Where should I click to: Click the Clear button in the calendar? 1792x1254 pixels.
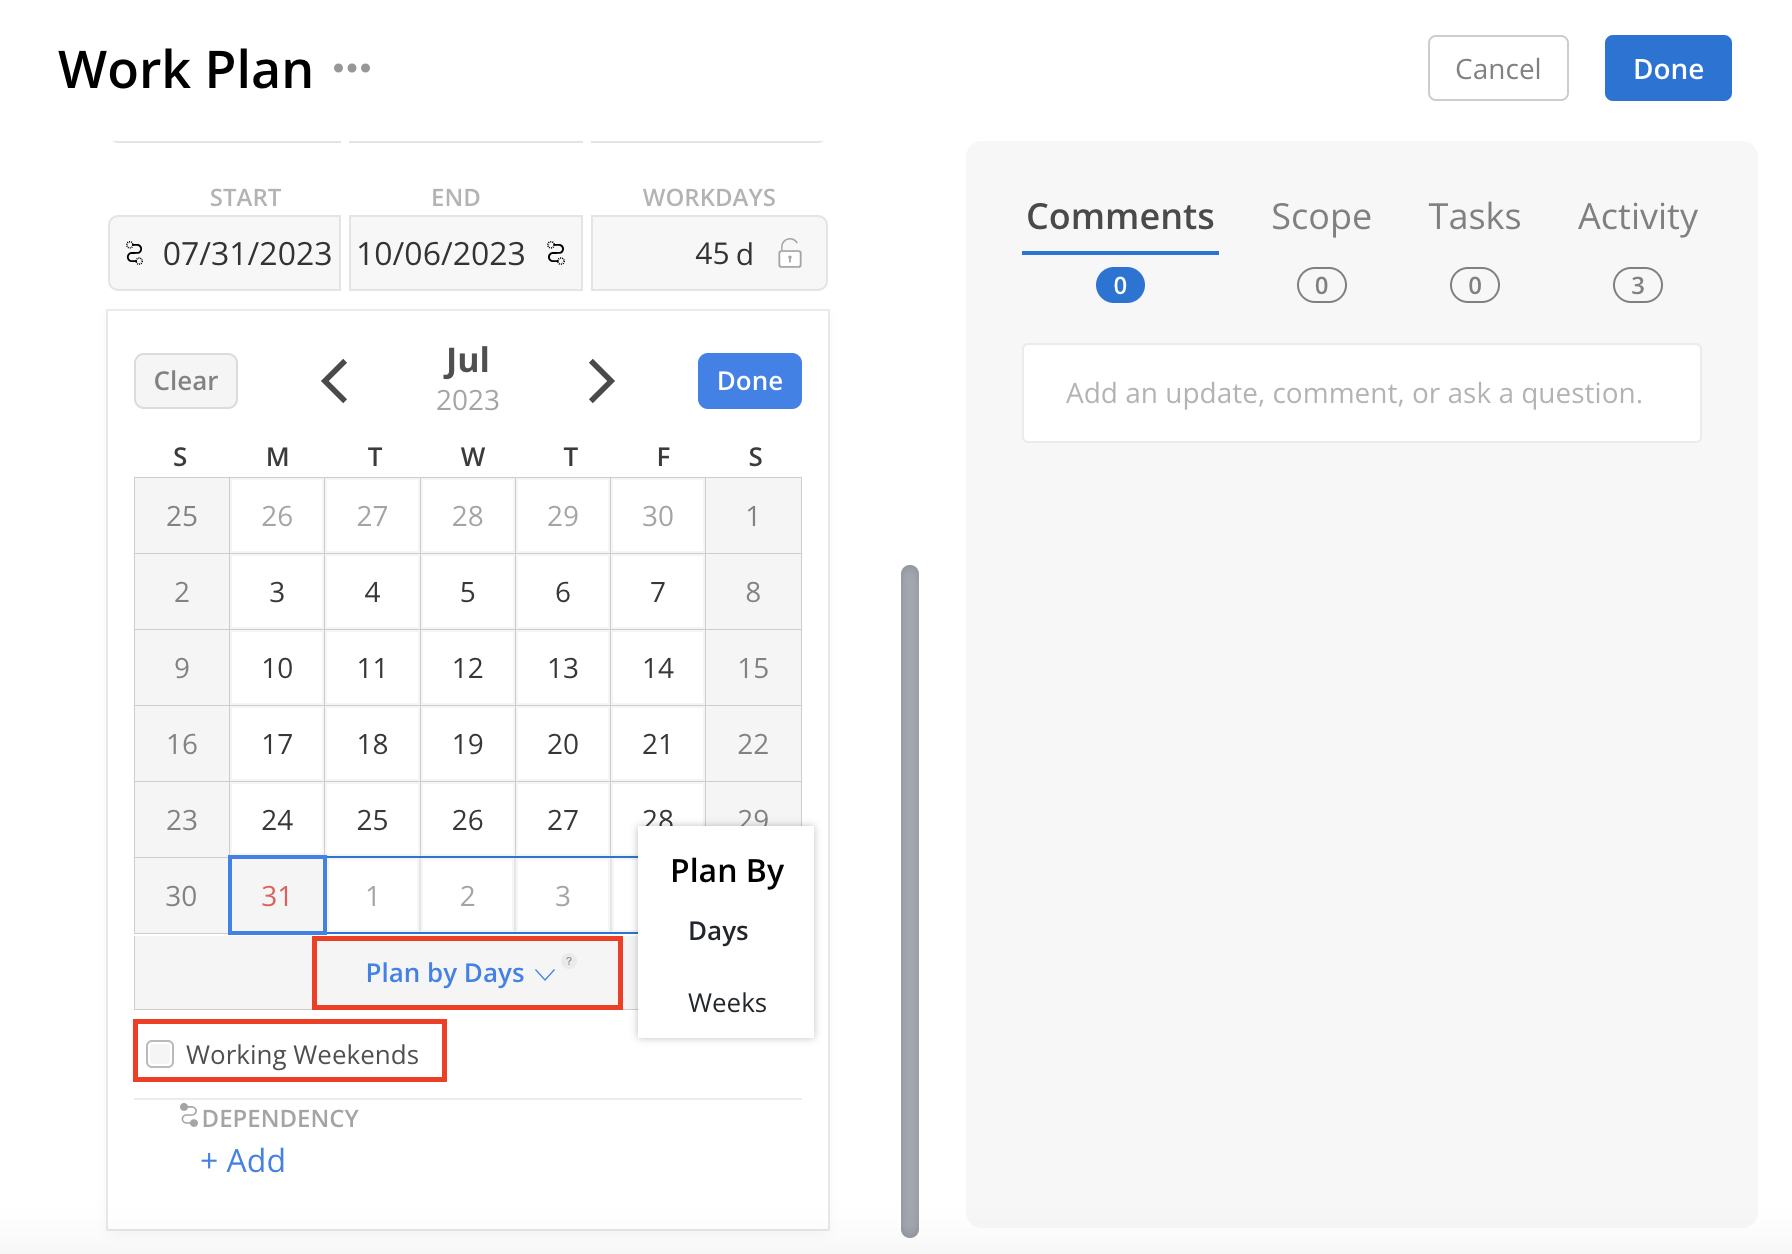click(185, 380)
